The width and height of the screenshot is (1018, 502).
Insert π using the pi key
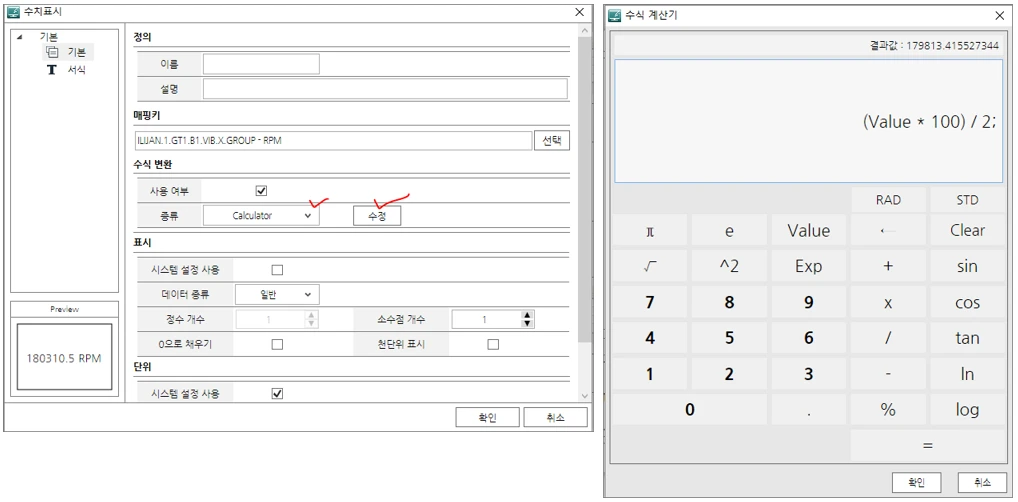tap(650, 231)
